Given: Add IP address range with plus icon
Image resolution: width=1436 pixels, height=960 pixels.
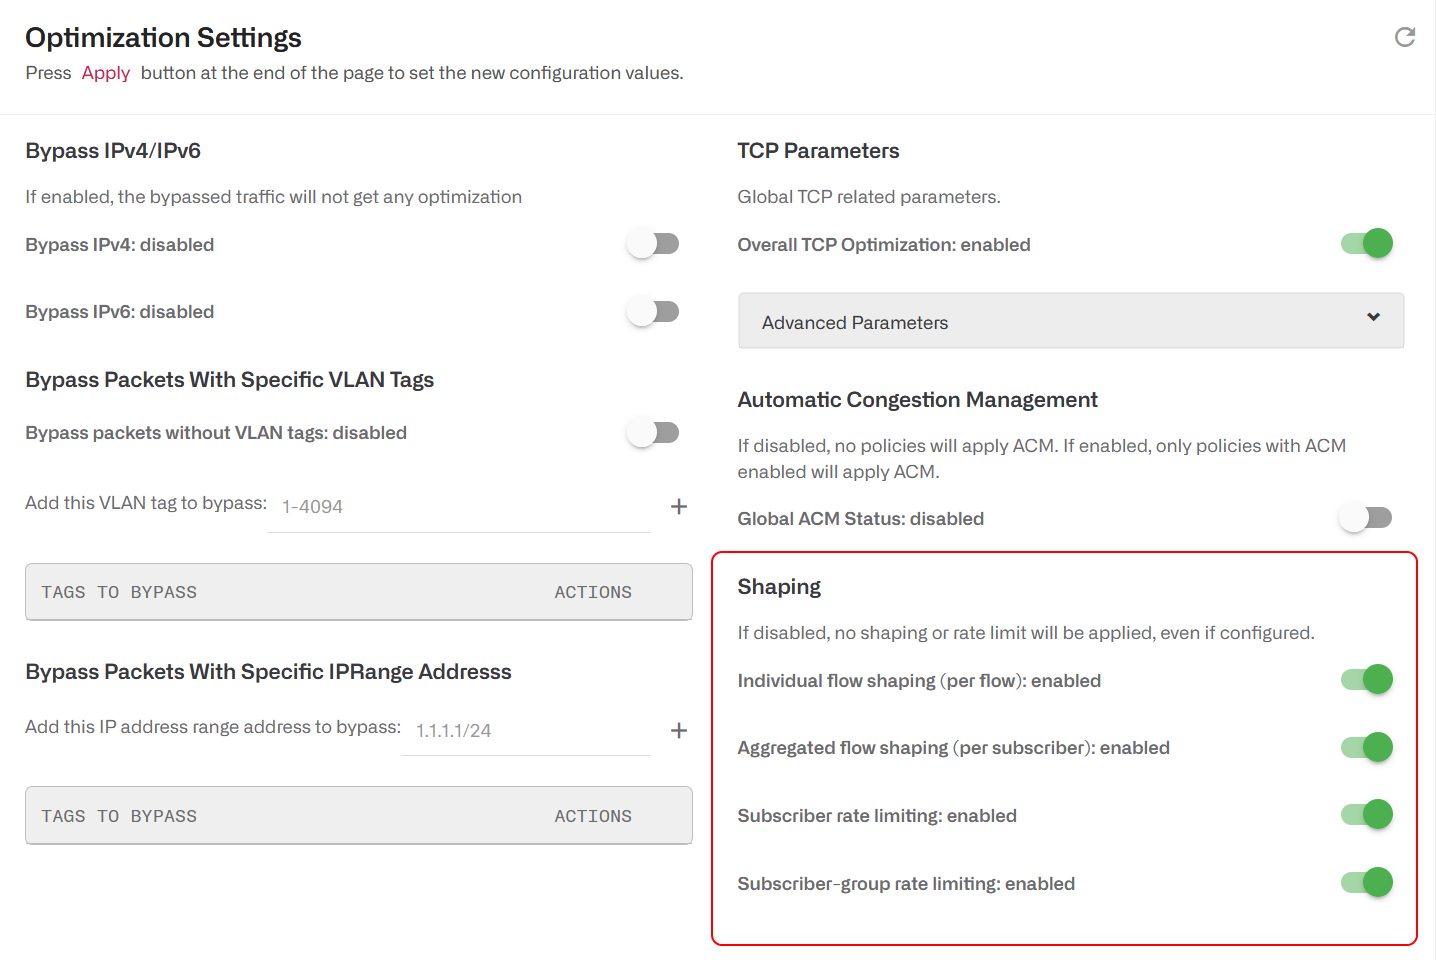Looking at the screenshot, I should coord(679,730).
